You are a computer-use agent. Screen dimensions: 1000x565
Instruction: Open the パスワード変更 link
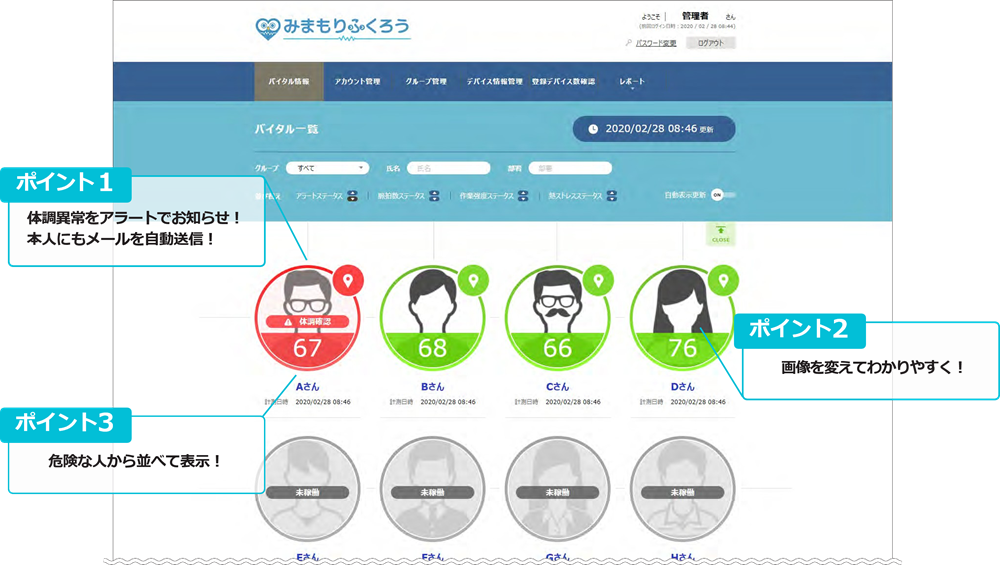coord(656,43)
